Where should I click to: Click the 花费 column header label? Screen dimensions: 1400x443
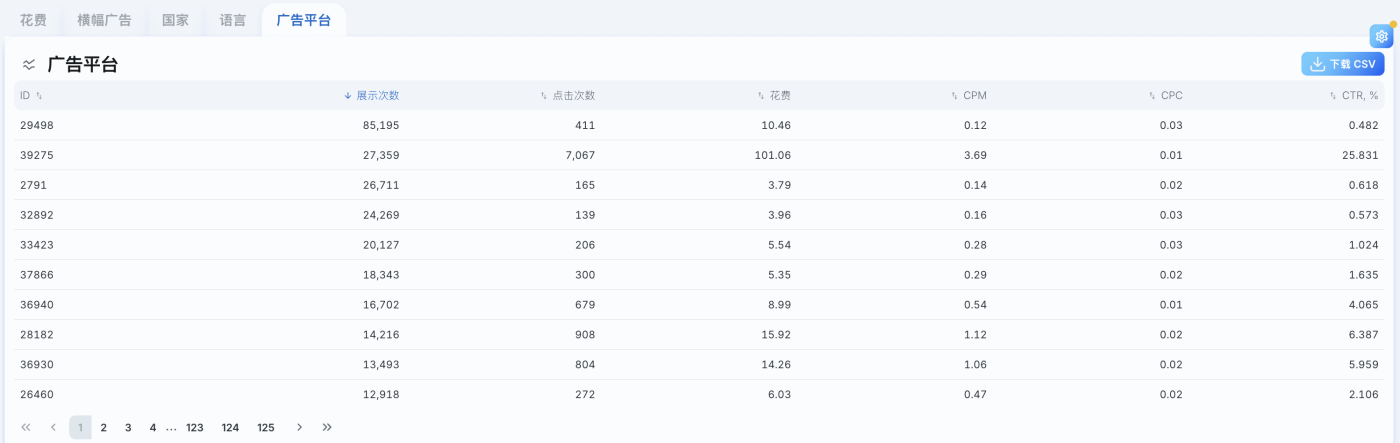[x=780, y=96]
